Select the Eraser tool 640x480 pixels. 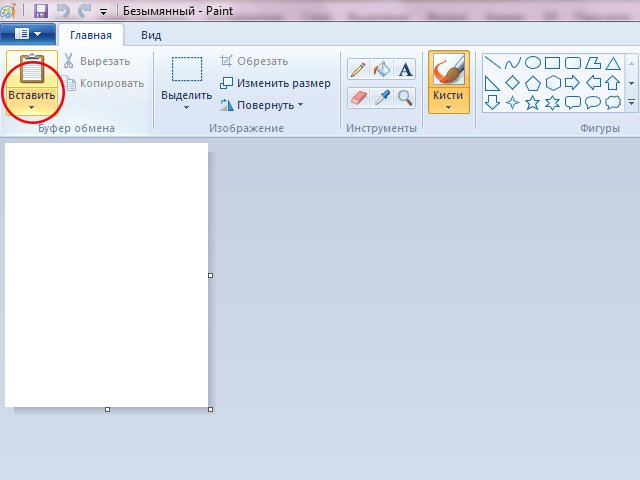[x=358, y=97]
